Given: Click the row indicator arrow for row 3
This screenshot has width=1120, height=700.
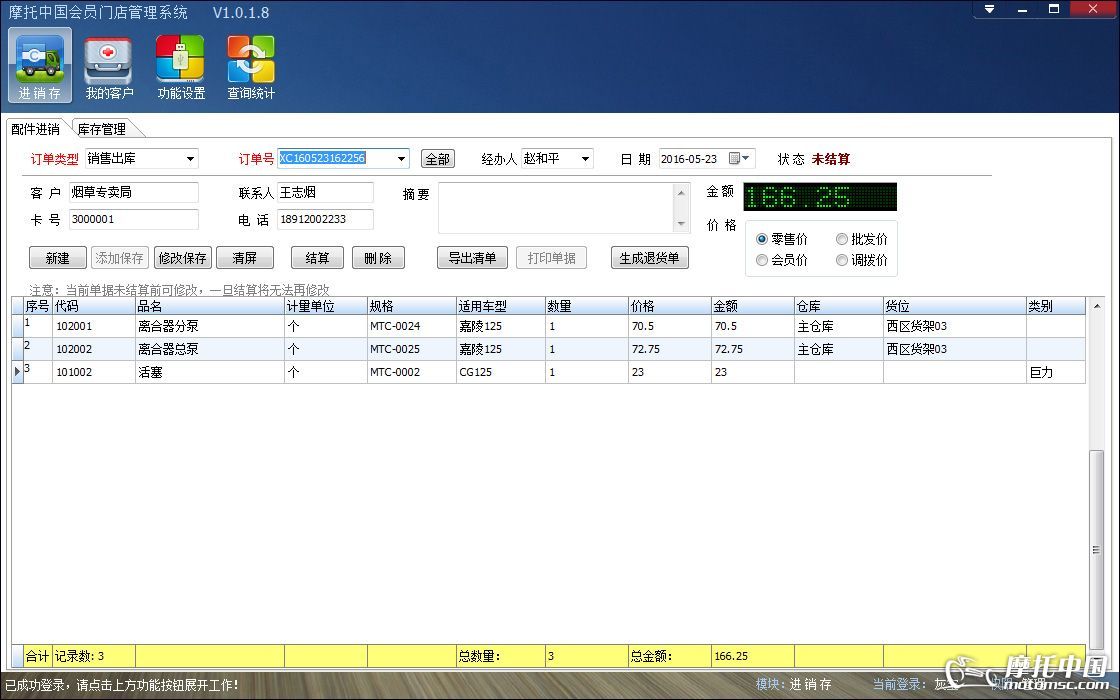Looking at the screenshot, I should pos(17,372).
